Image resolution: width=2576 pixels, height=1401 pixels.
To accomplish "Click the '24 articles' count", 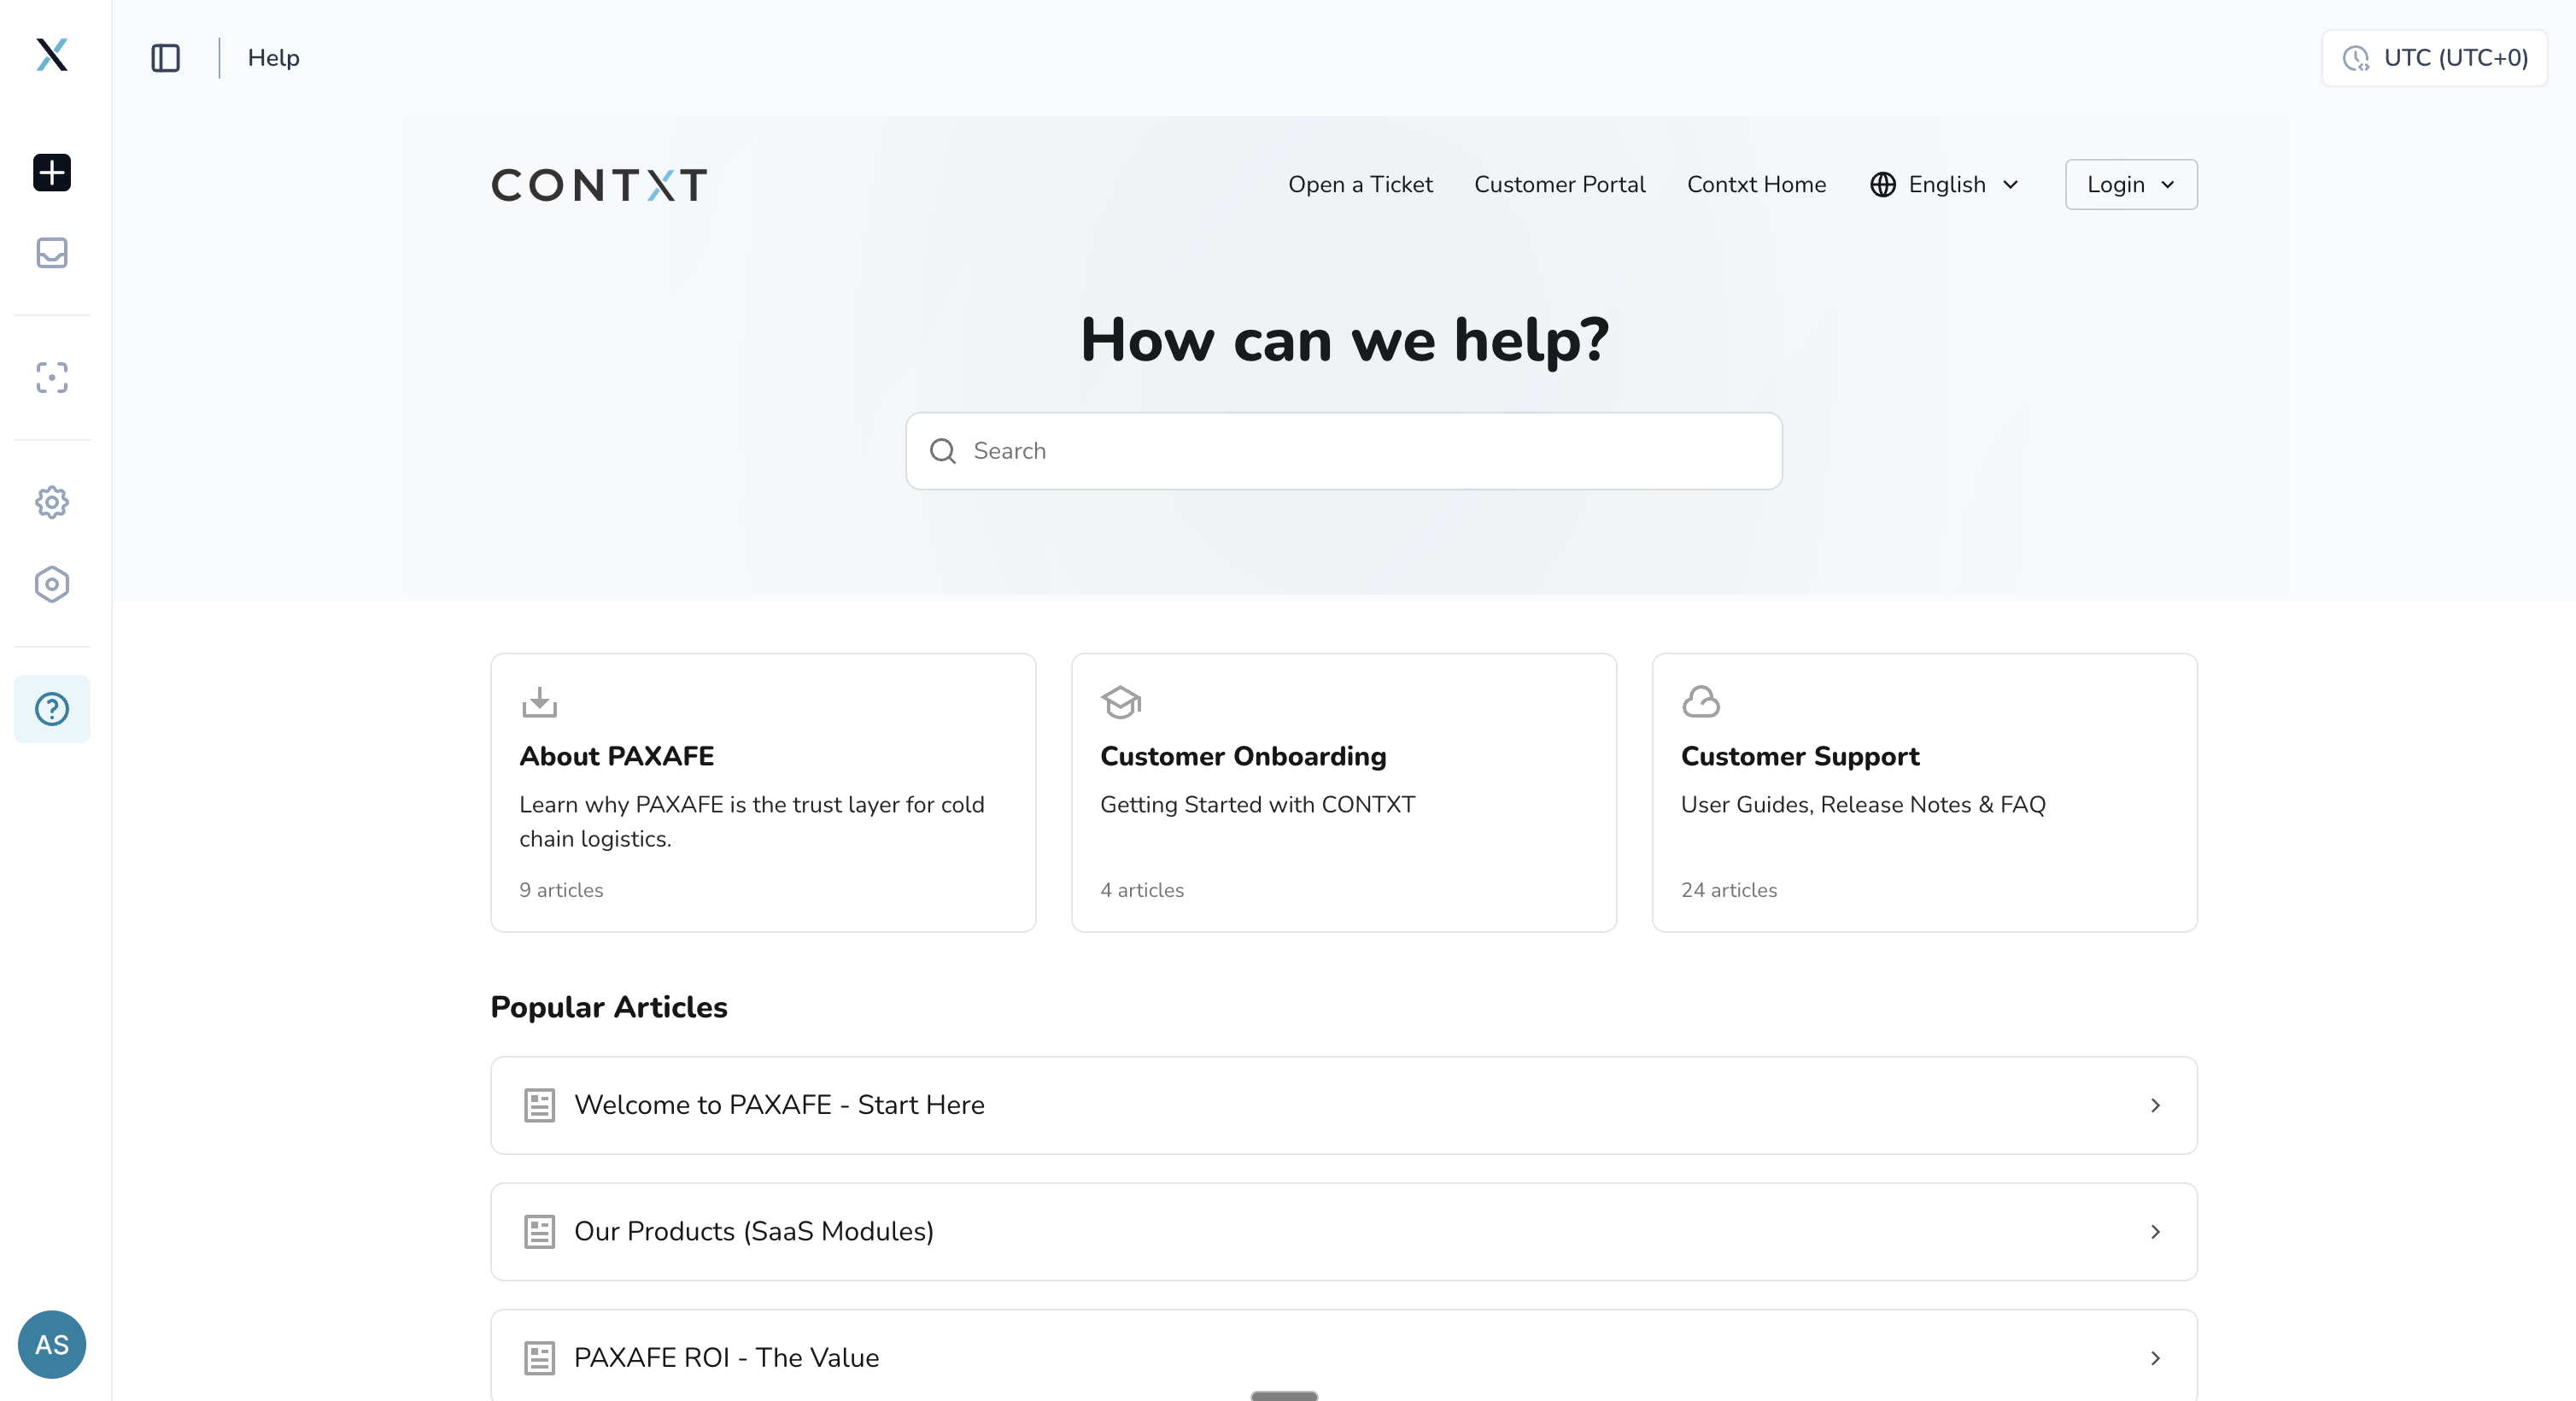I will point(1729,890).
